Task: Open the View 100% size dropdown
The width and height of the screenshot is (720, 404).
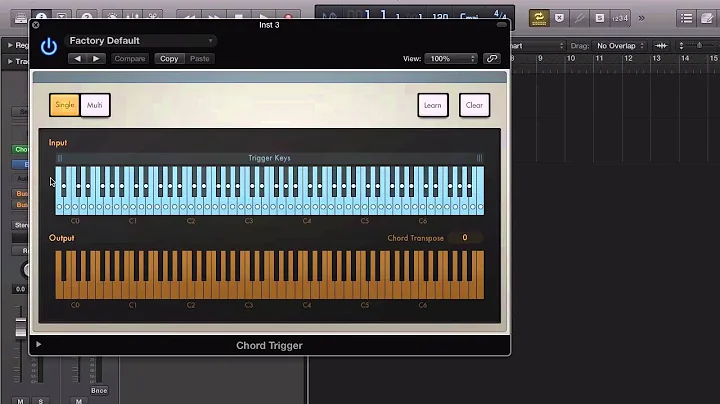Action: coord(451,59)
